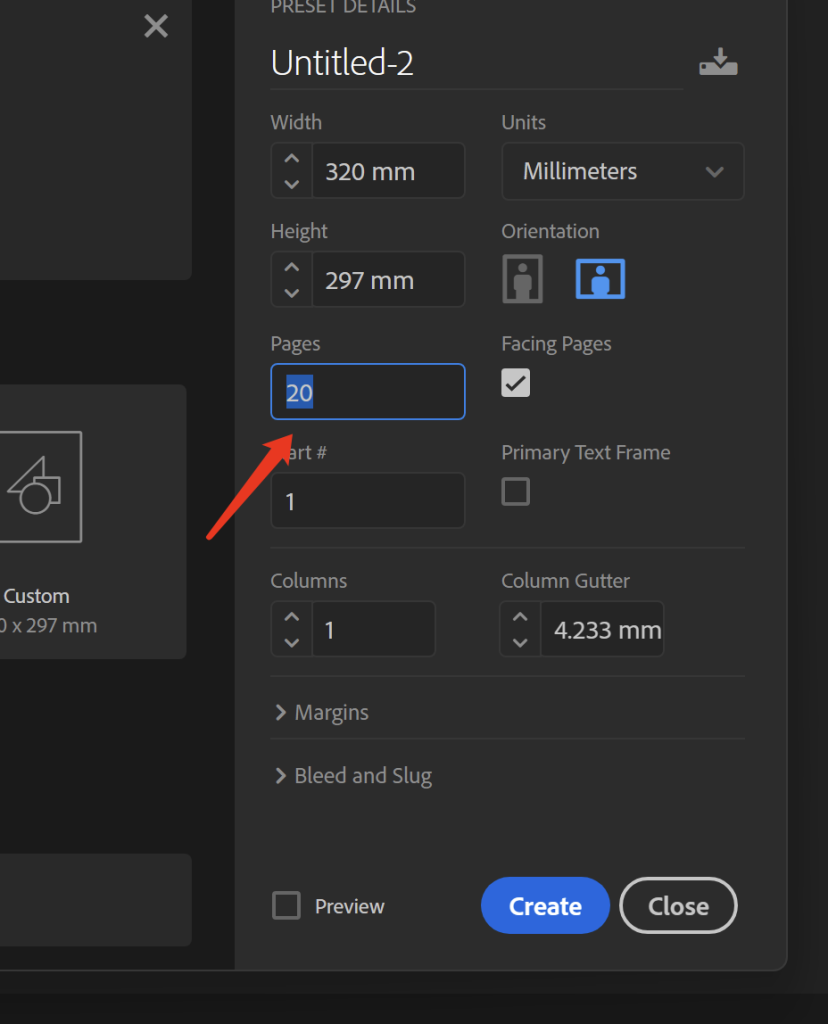Click the save document preset icon
Screen dimensions: 828x1024
(x=717, y=63)
